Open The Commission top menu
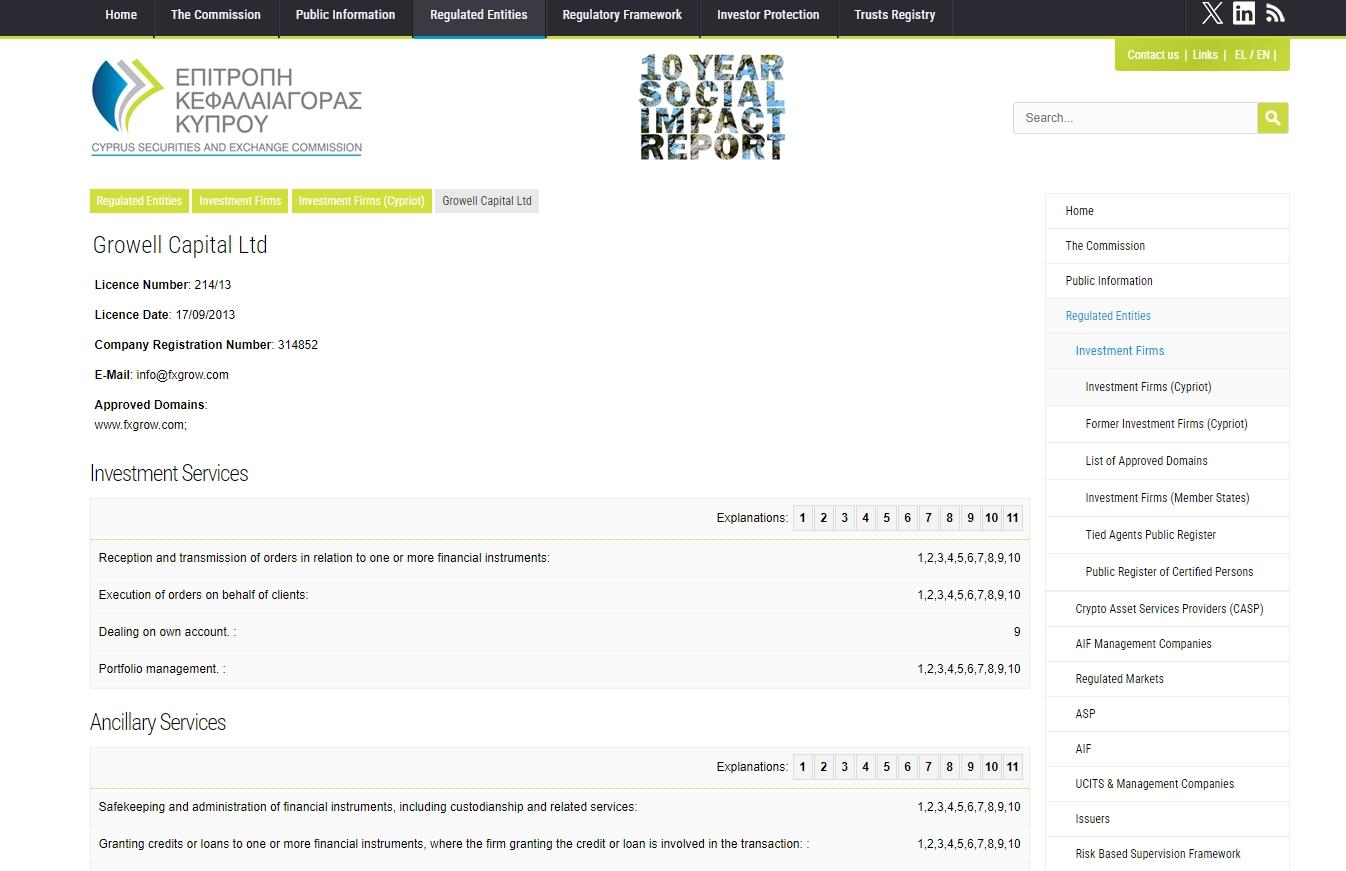 (216, 15)
